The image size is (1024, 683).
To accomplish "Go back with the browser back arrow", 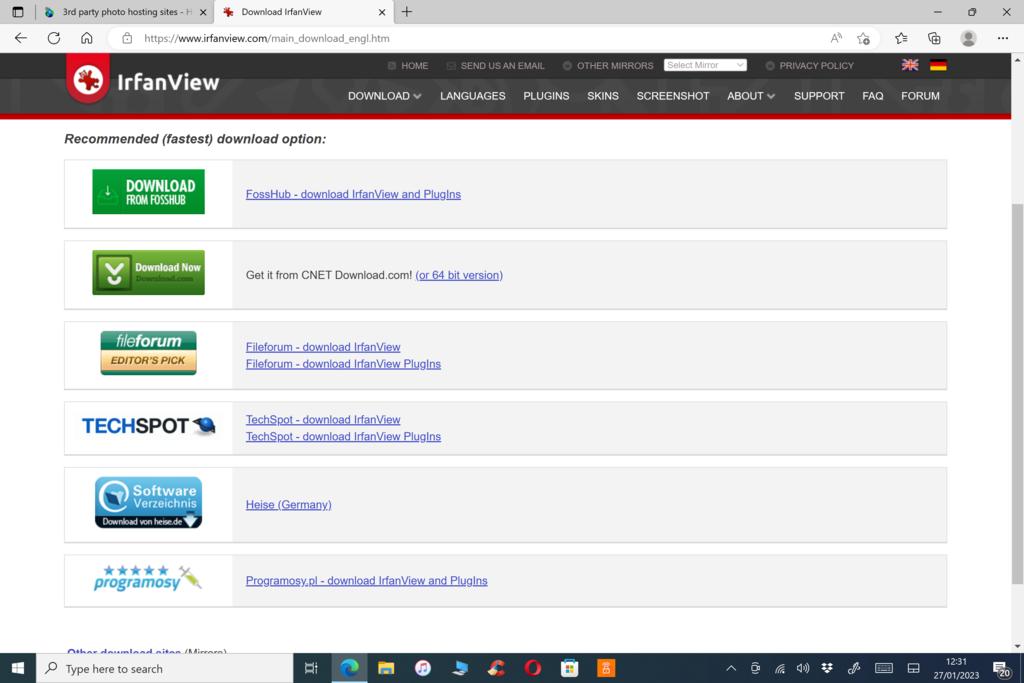I will pos(21,38).
